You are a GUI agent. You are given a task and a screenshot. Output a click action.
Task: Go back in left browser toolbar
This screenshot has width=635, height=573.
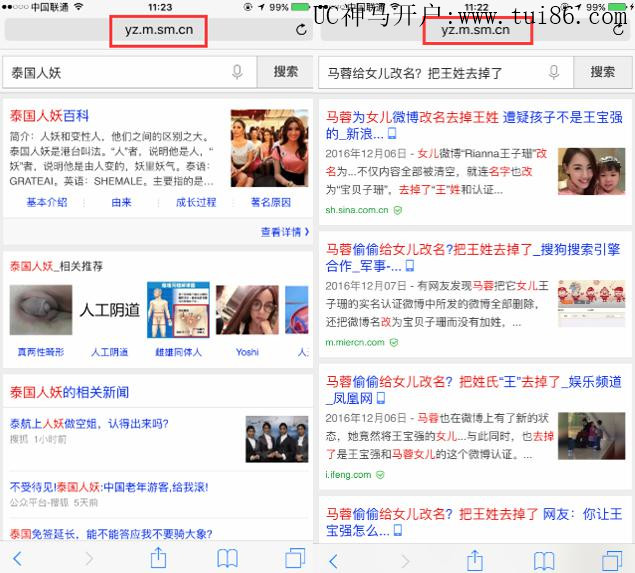pos(17,559)
